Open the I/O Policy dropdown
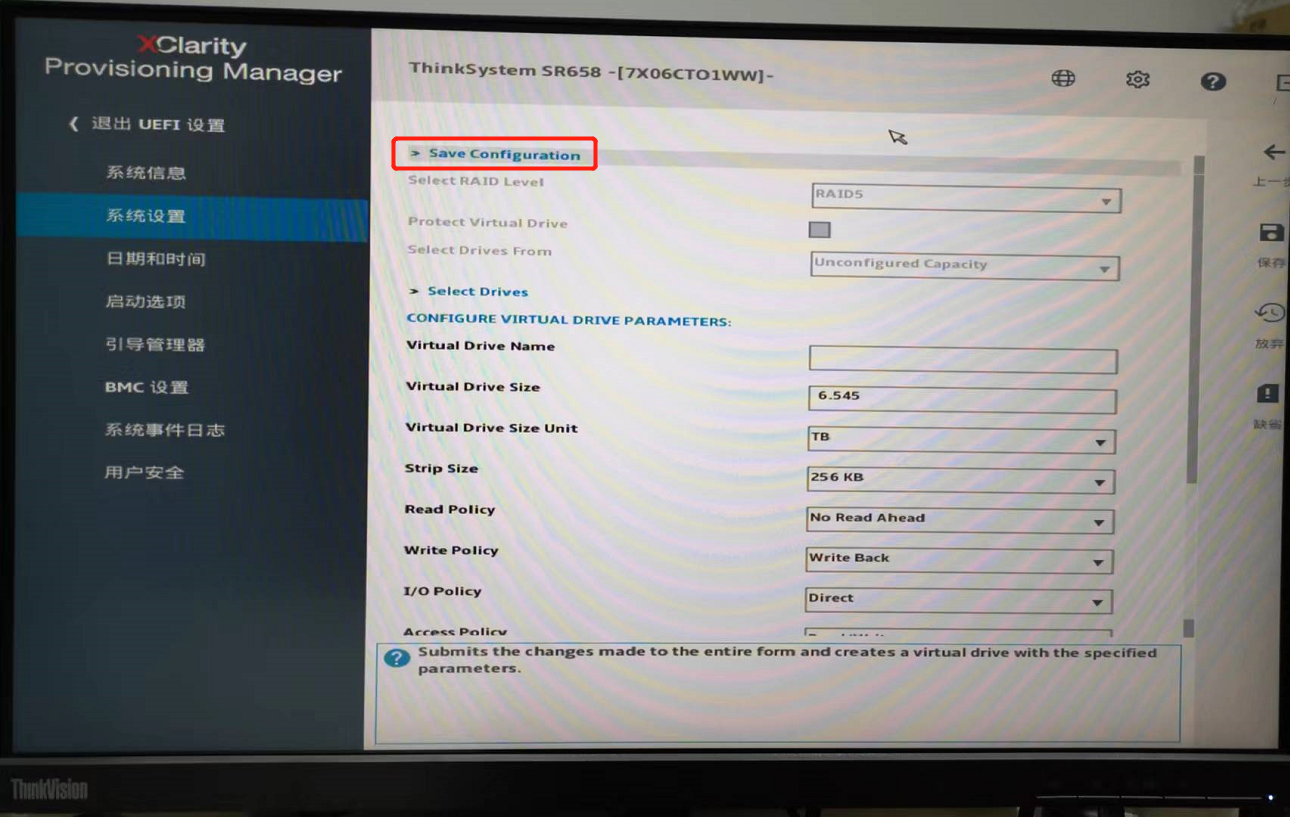 click(x=958, y=600)
